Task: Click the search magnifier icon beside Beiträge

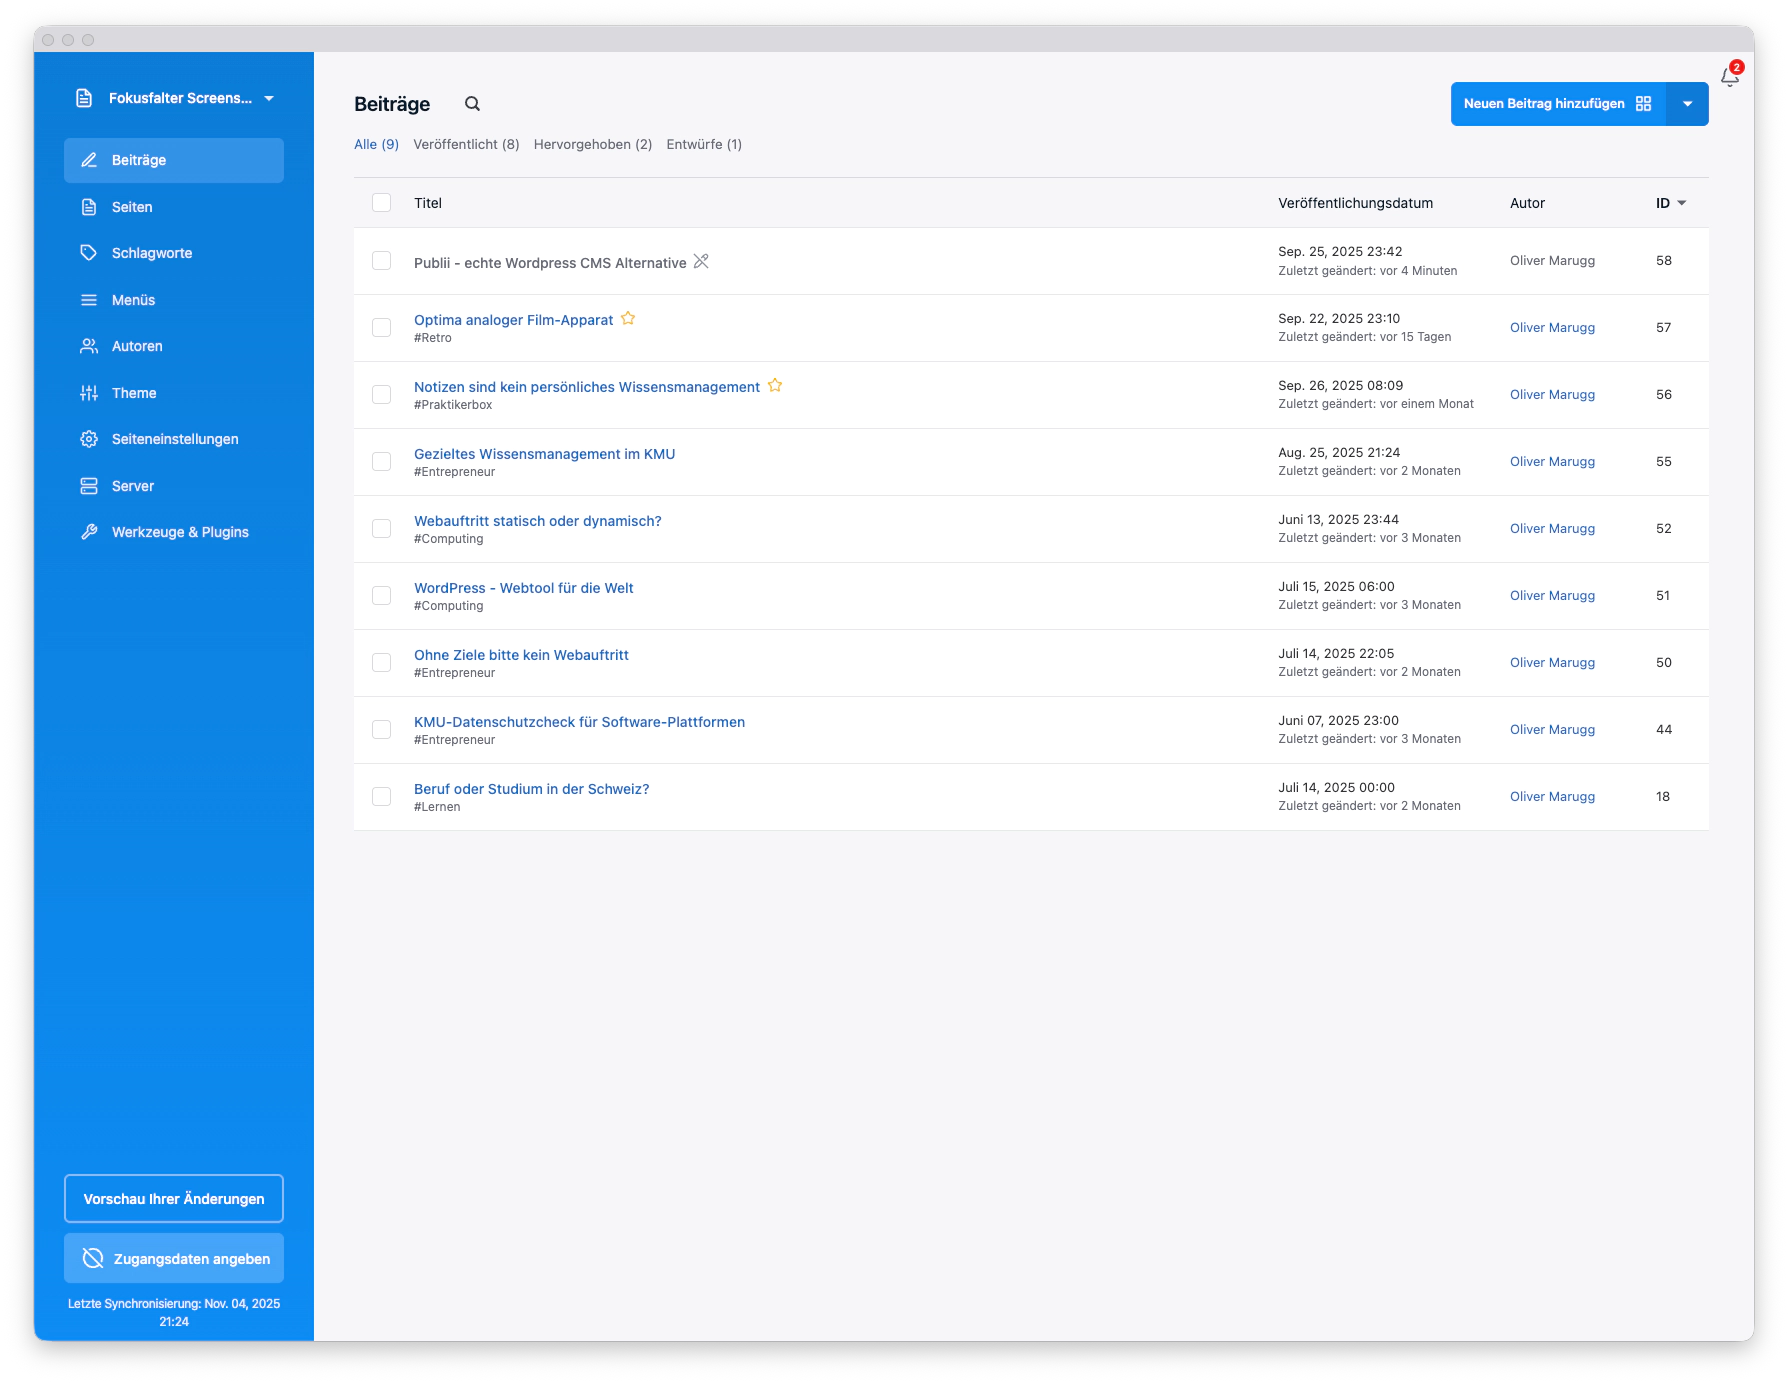Action: coord(472,104)
